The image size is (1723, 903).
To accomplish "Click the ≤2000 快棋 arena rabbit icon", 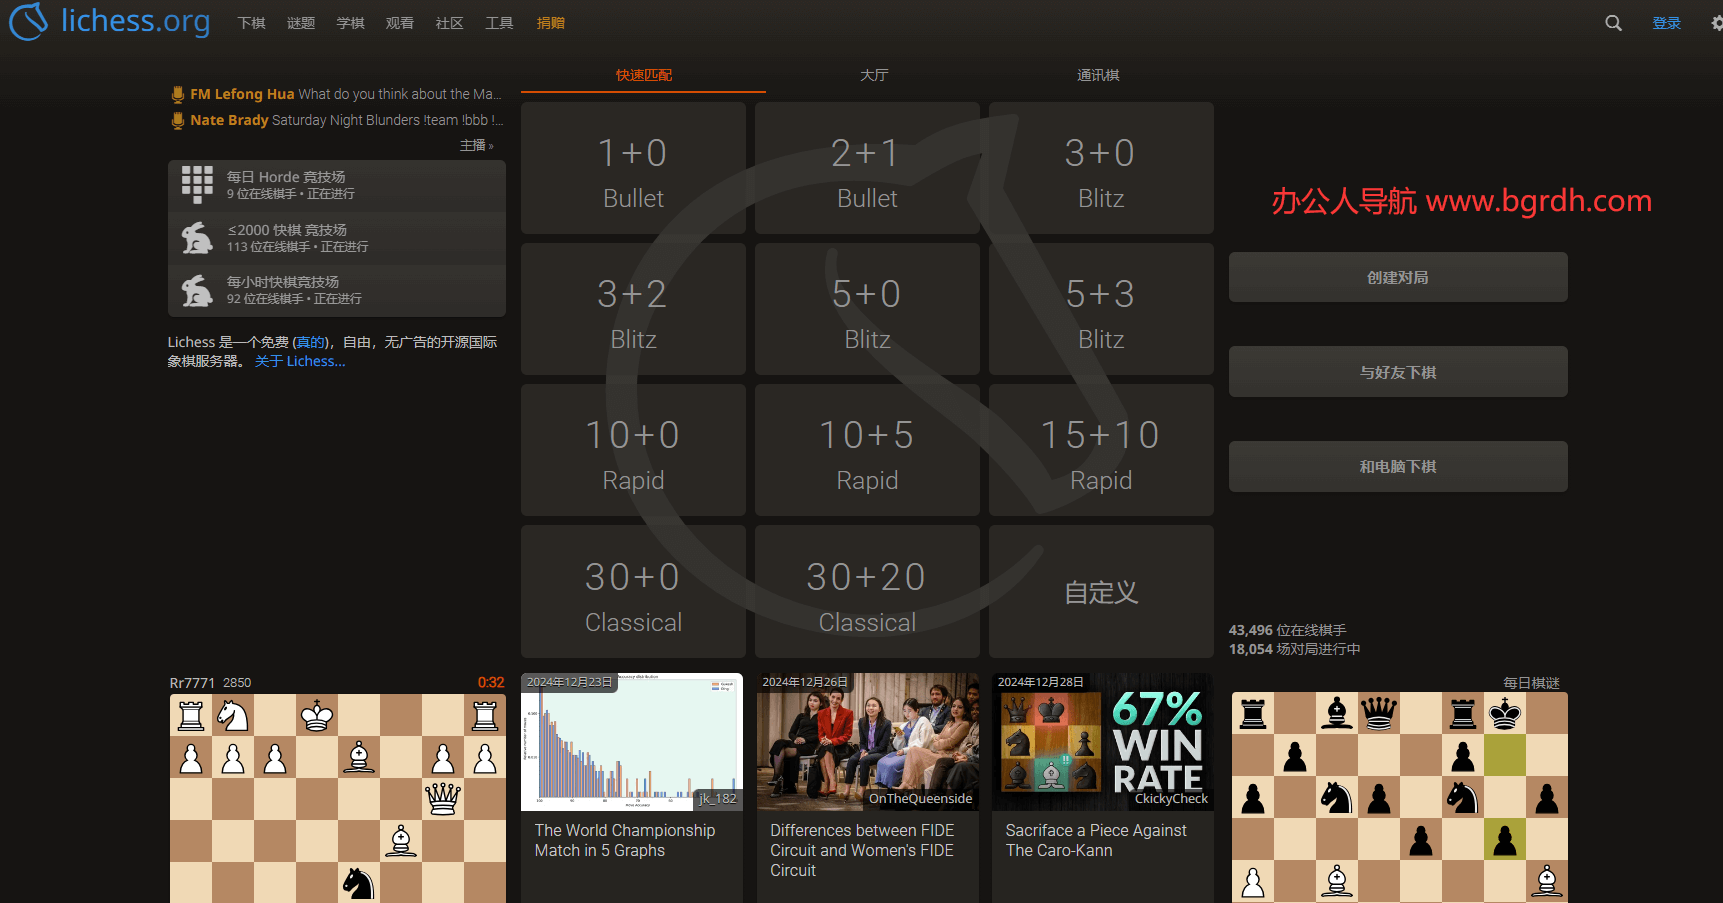I will (x=197, y=238).
